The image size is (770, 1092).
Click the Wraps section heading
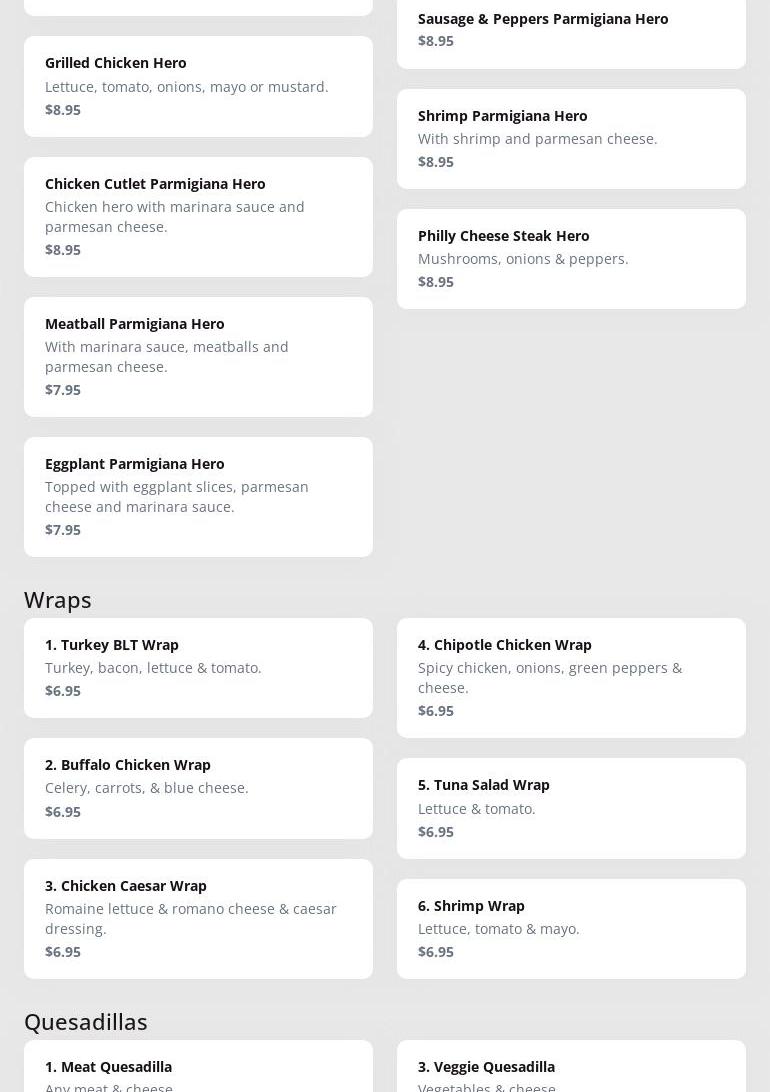tap(58, 600)
